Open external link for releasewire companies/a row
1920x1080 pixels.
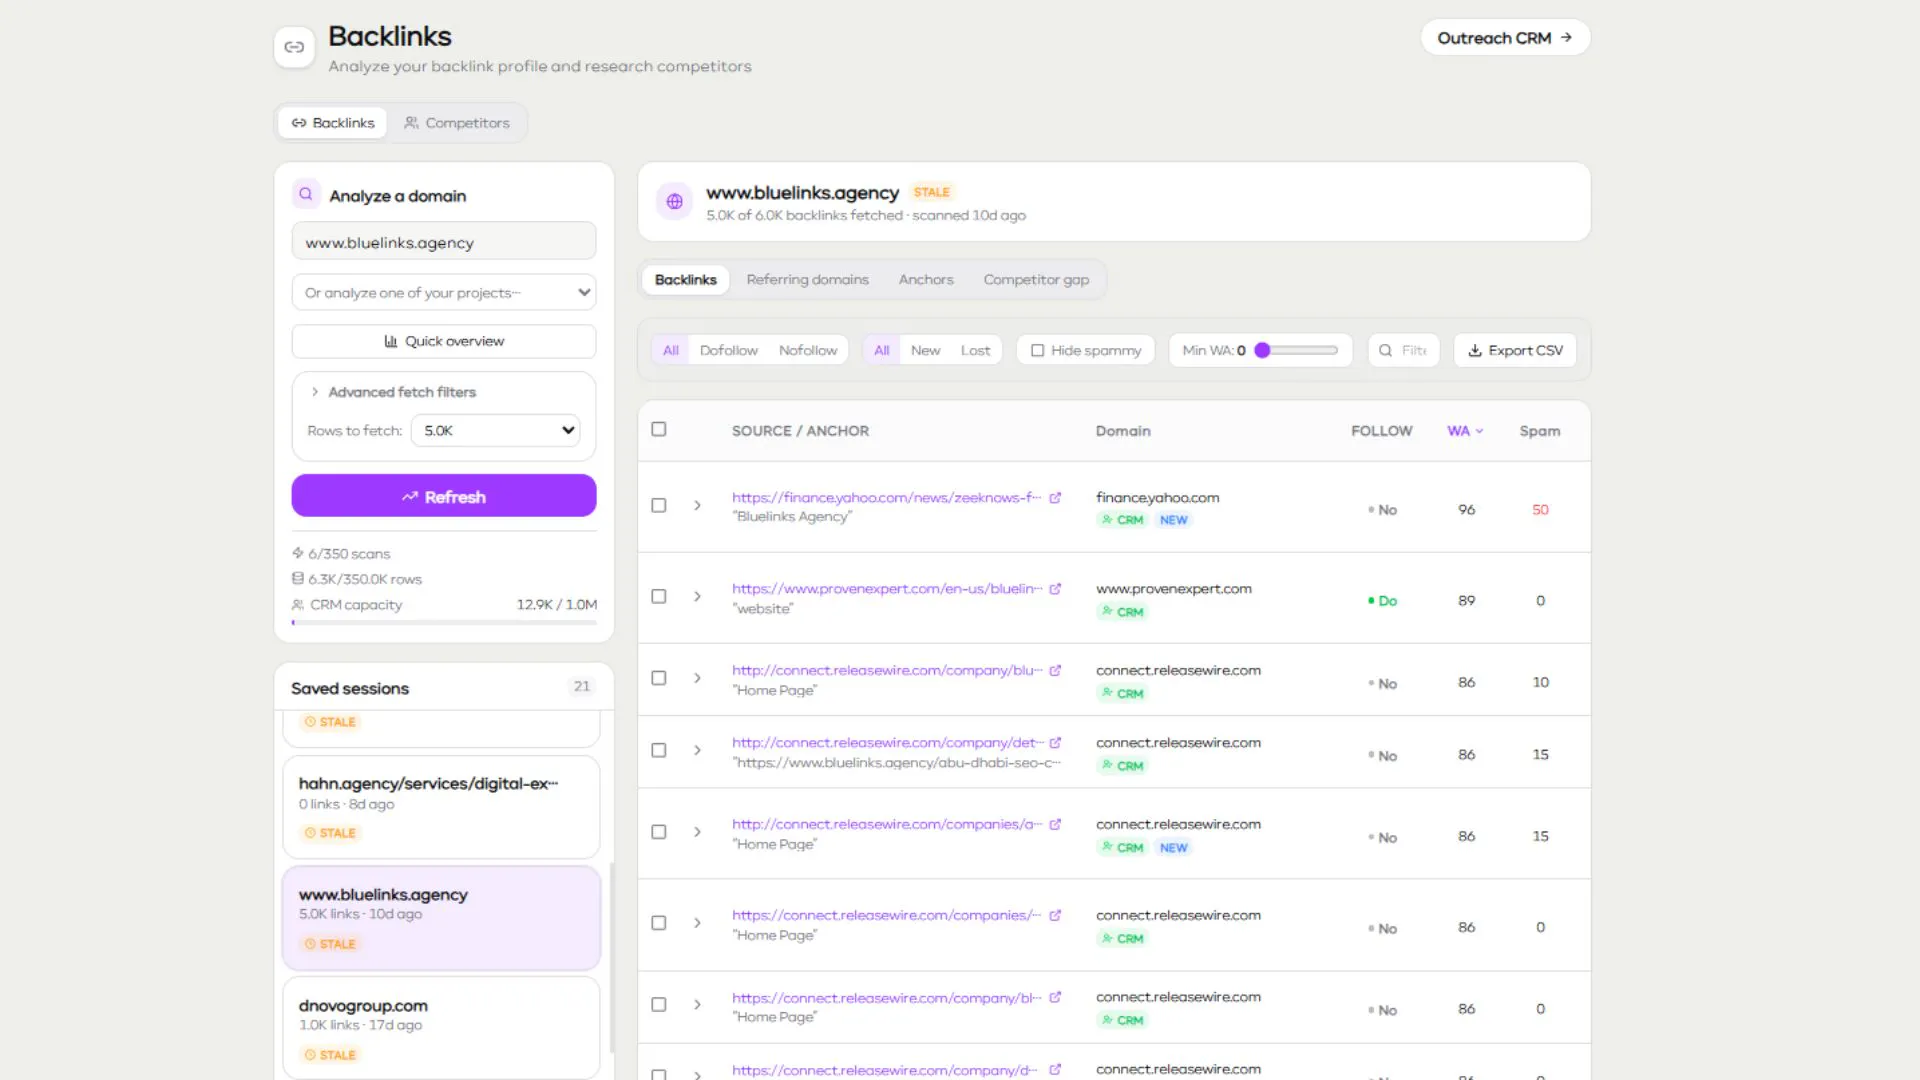point(1055,825)
